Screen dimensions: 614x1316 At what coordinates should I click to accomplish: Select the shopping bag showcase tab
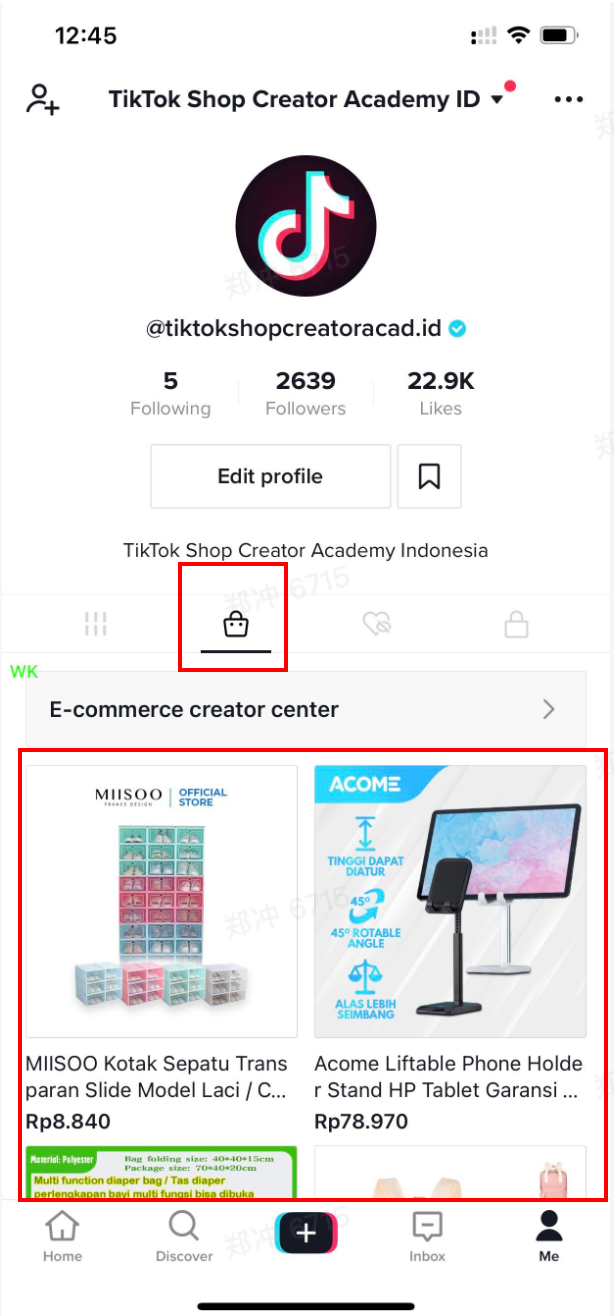click(x=236, y=625)
